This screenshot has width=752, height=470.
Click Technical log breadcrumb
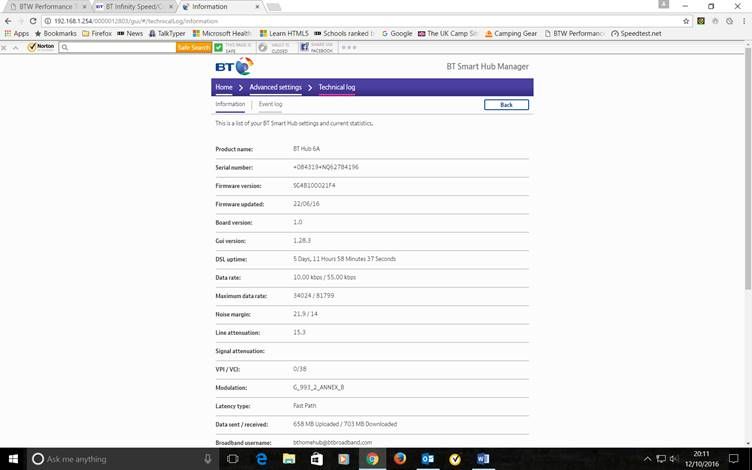coord(337,87)
